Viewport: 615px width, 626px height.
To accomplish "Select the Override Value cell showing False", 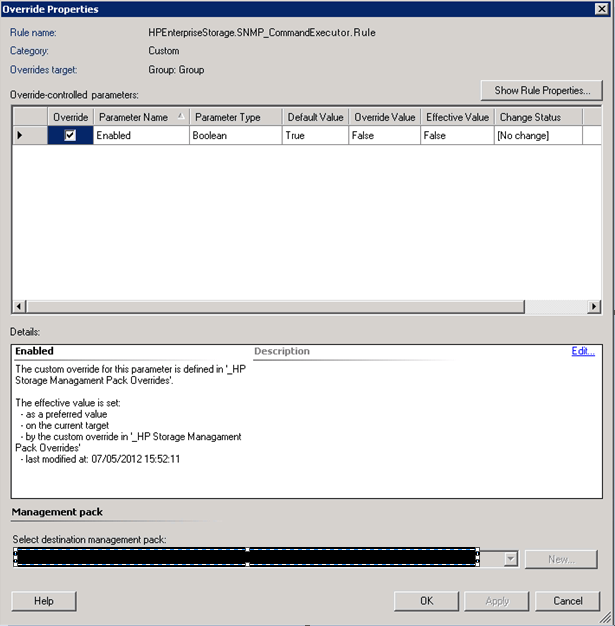I will coord(384,136).
